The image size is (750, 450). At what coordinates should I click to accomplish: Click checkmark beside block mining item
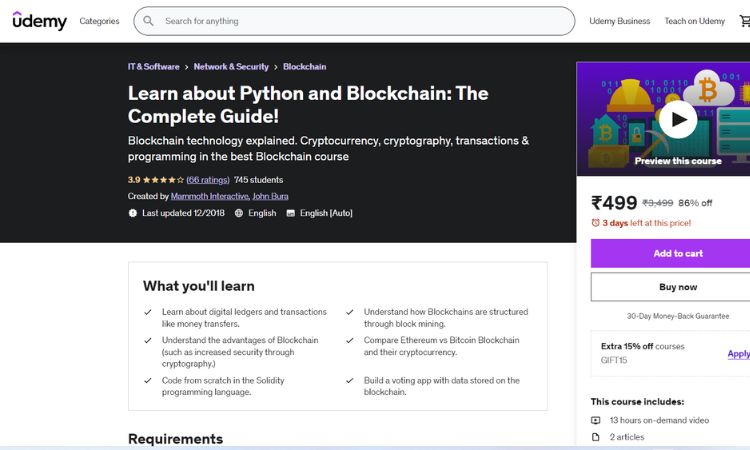tap(350, 312)
